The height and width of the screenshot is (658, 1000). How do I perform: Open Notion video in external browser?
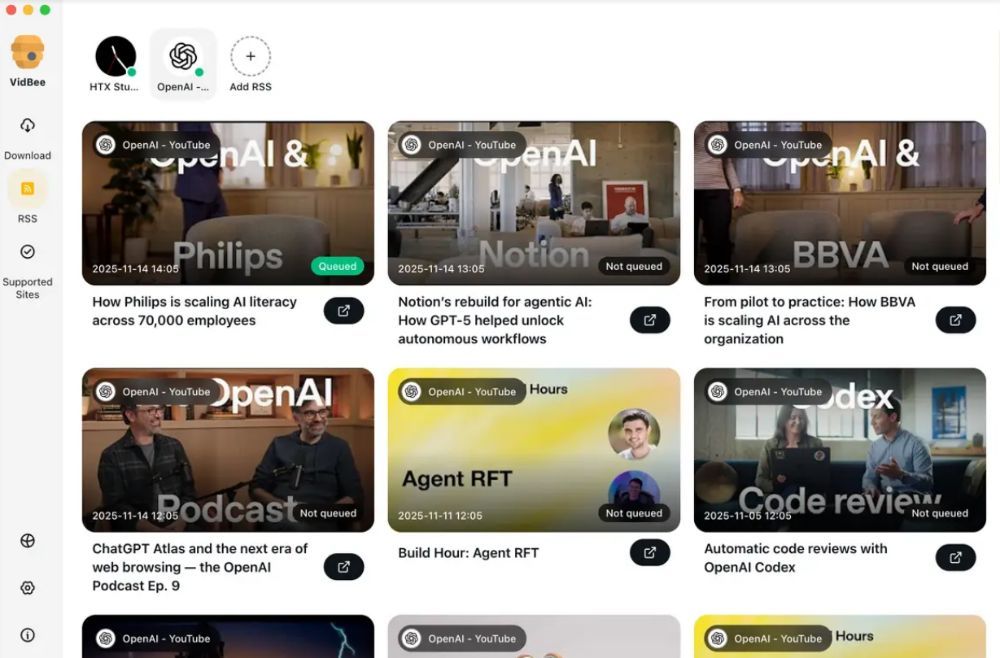pyautogui.click(x=650, y=320)
